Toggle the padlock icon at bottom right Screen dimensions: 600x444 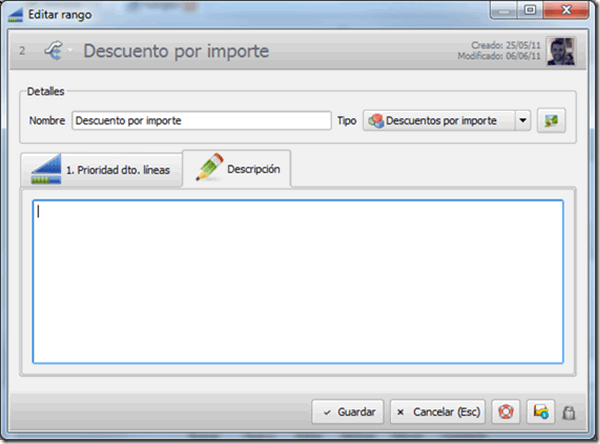[x=569, y=413]
